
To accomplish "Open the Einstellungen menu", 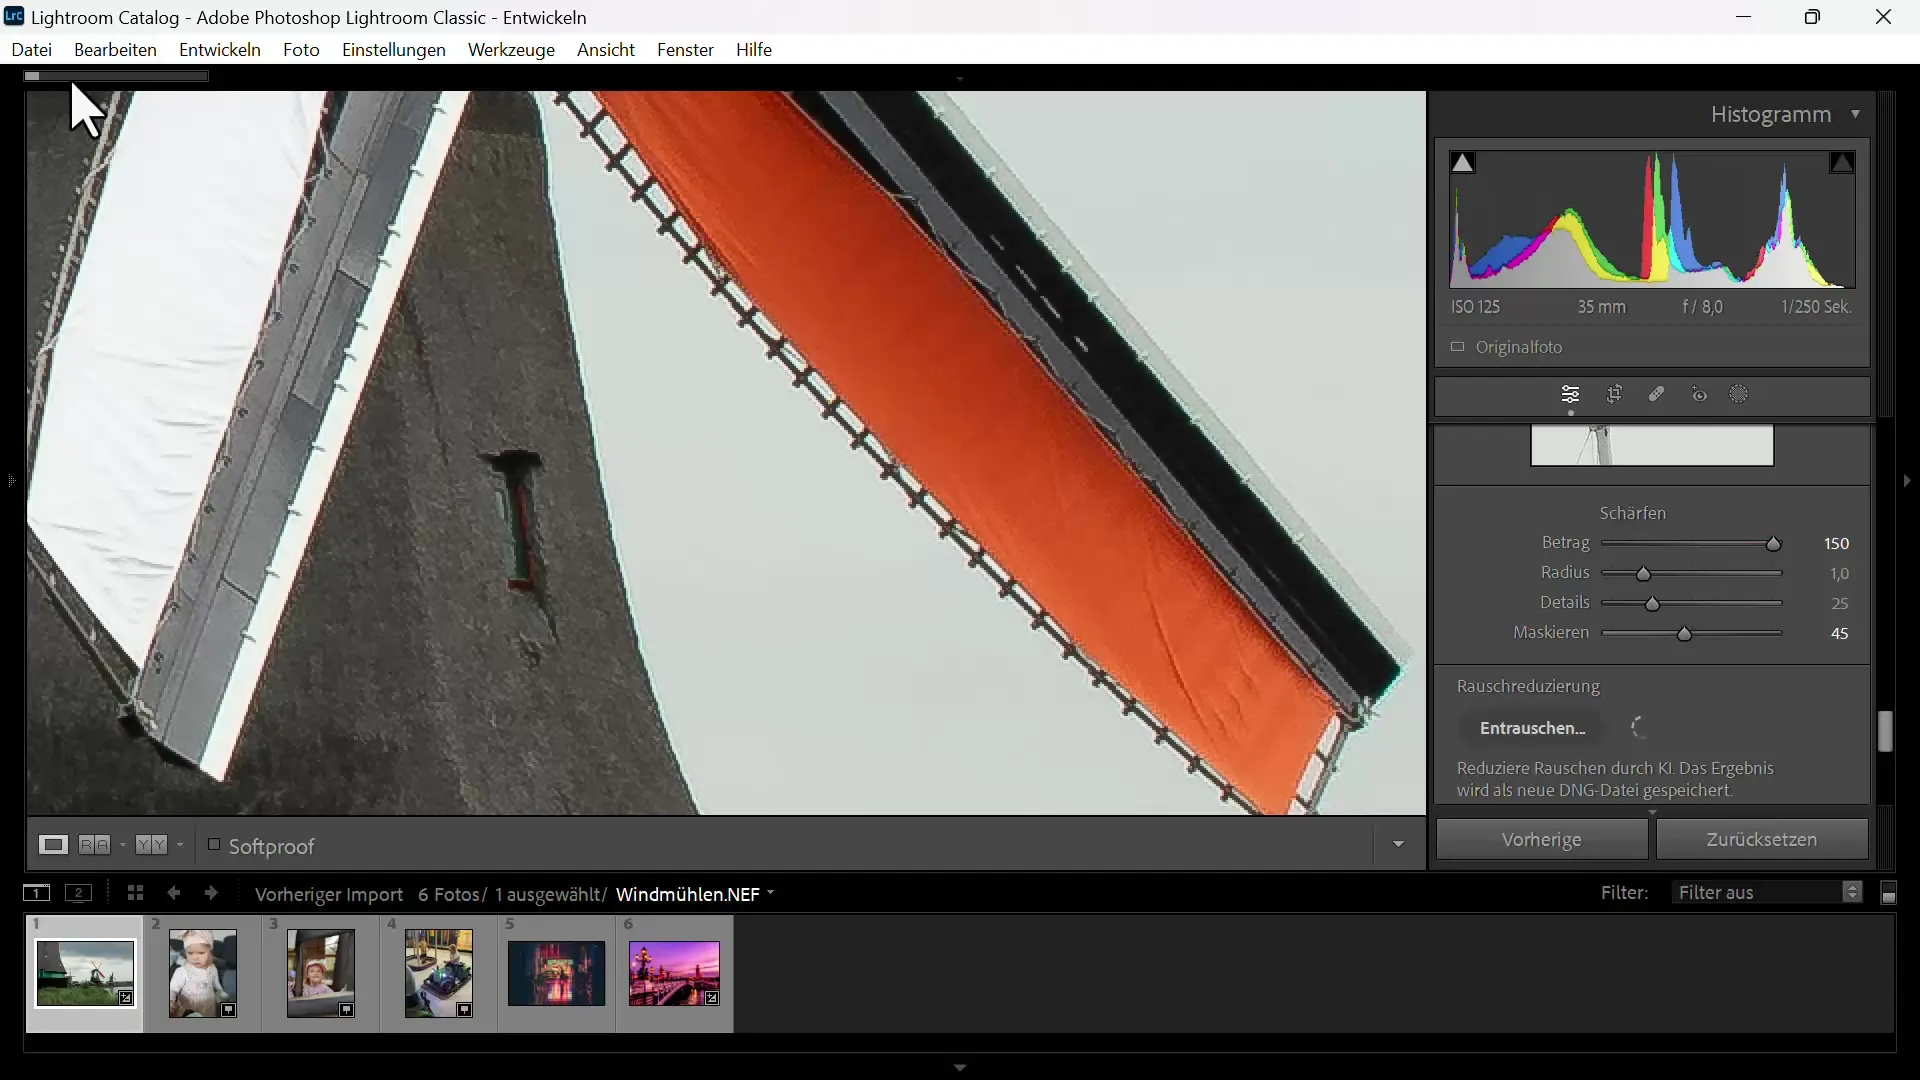I will pos(394,50).
